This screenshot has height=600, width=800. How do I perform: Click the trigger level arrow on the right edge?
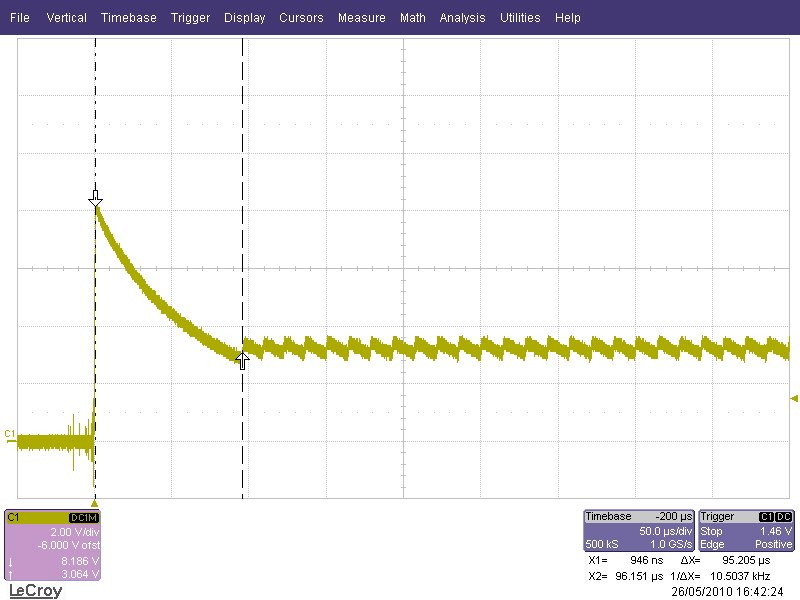(794, 398)
